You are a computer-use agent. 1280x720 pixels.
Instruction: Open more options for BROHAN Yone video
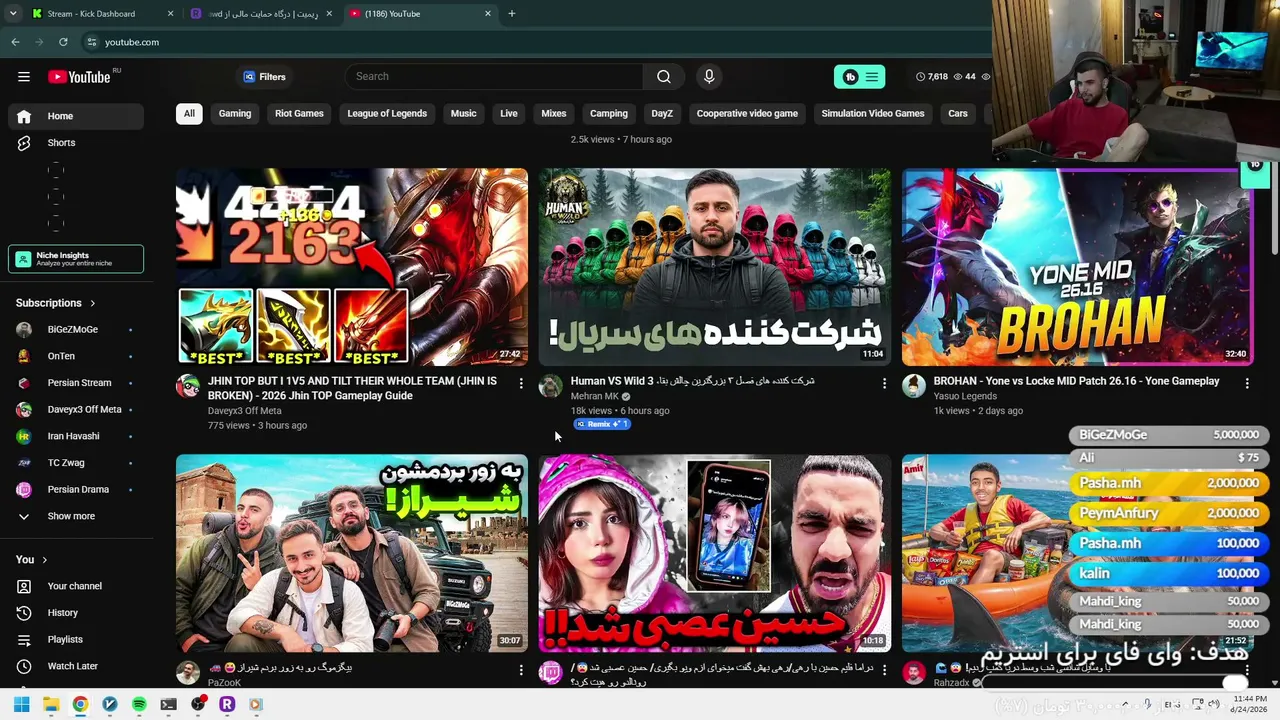pyautogui.click(x=1247, y=383)
